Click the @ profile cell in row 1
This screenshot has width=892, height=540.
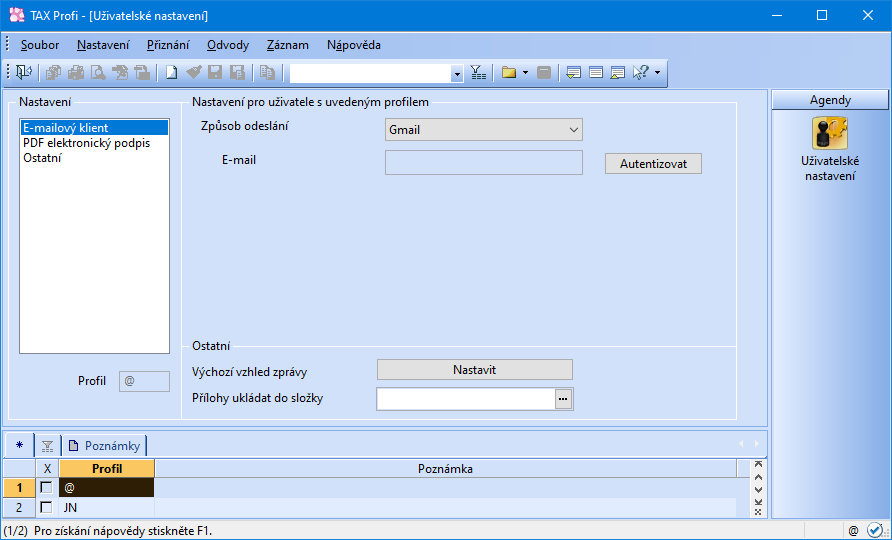click(x=106, y=488)
